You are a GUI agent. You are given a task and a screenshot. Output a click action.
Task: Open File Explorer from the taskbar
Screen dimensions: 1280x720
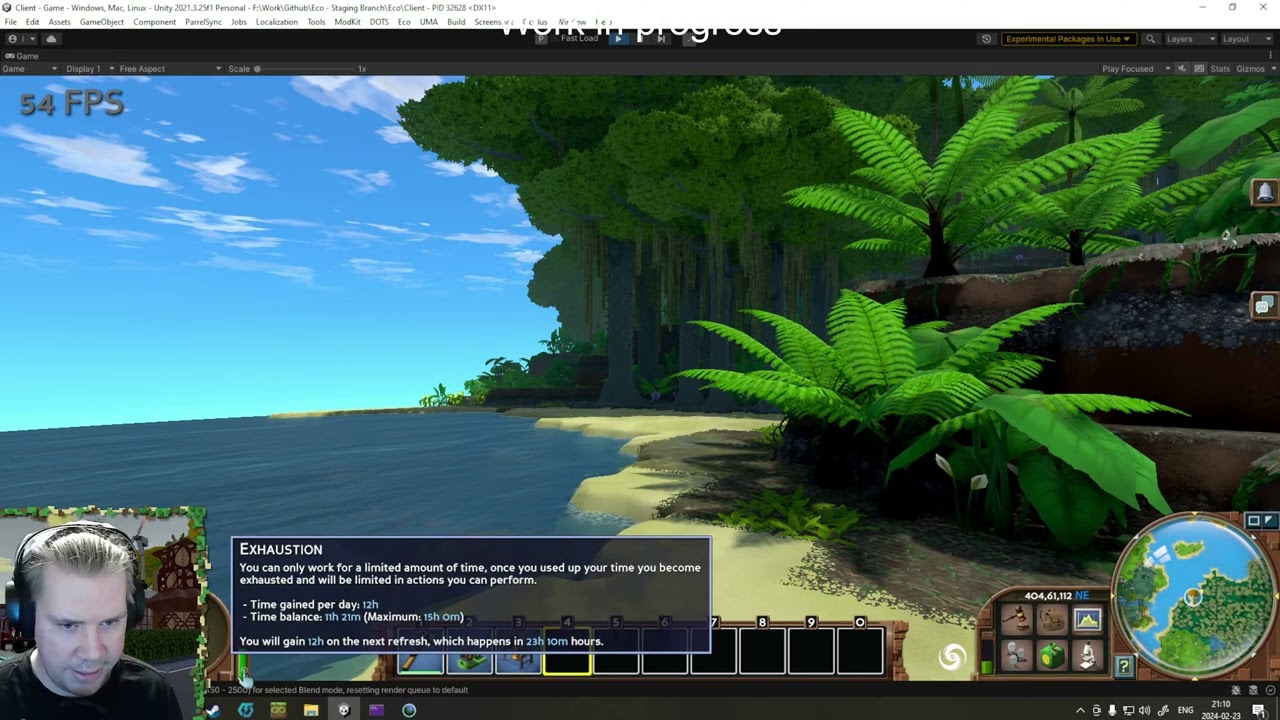tap(311, 710)
